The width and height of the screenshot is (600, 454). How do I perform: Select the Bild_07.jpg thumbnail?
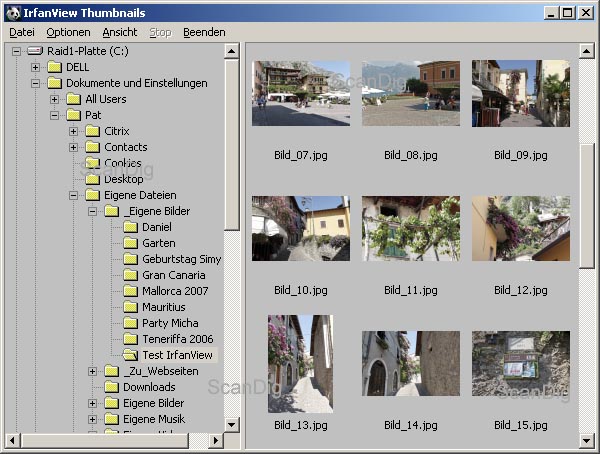pyautogui.click(x=301, y=93)
